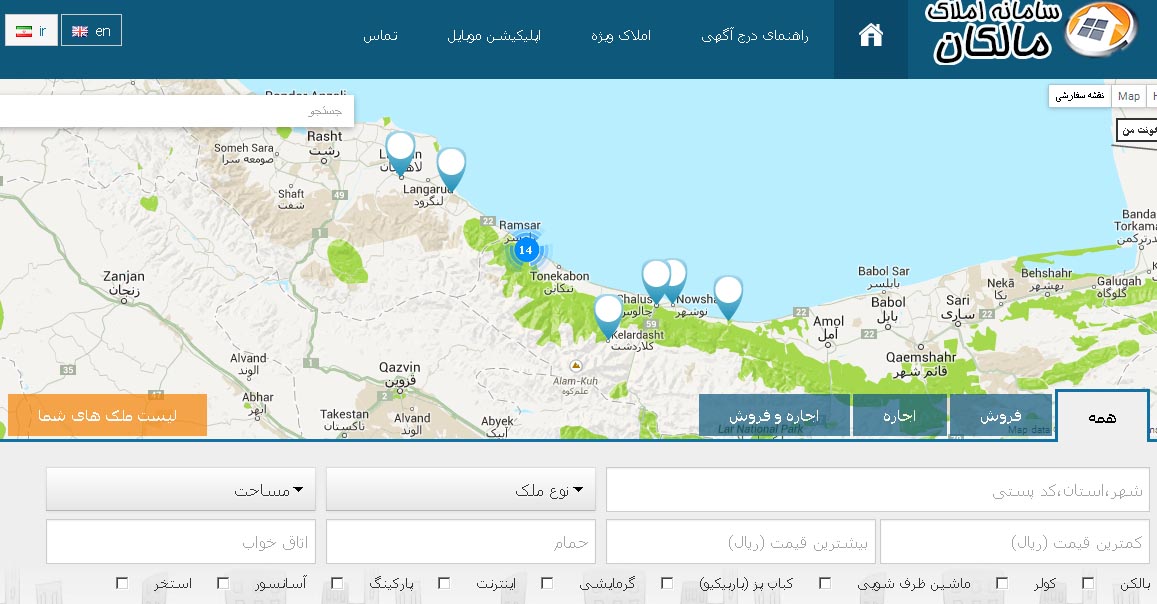Toggle the کباب پز (barbecue) checkbox

(666, 583)
